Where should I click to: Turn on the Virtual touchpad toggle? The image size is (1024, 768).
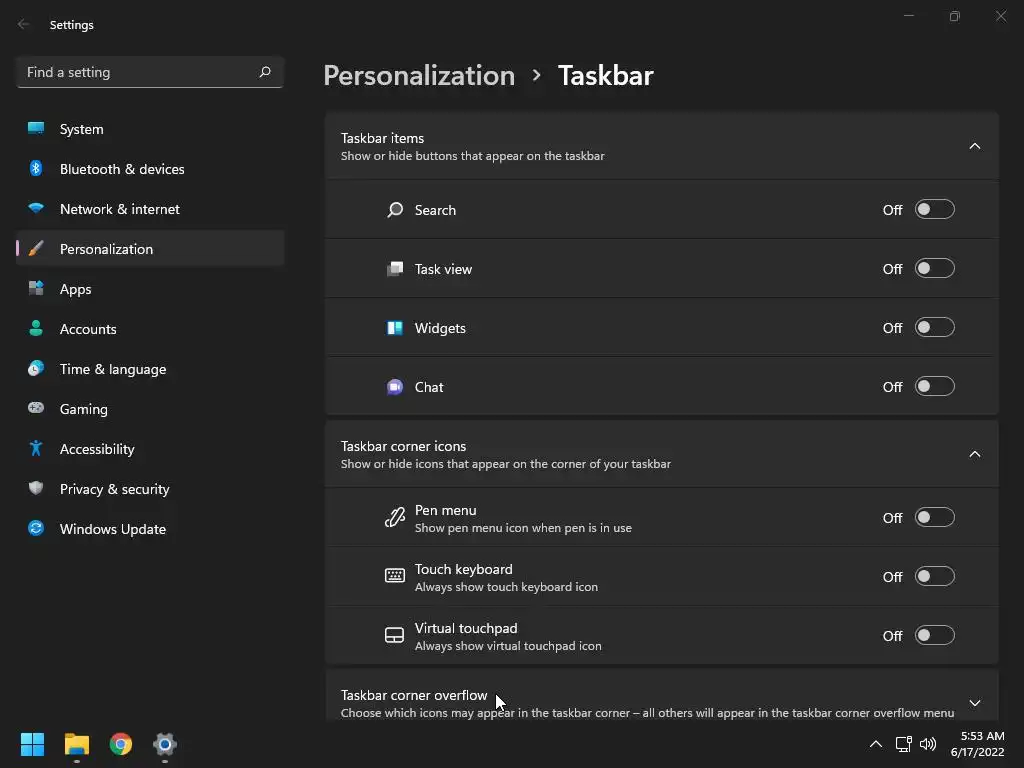(934, 636)
